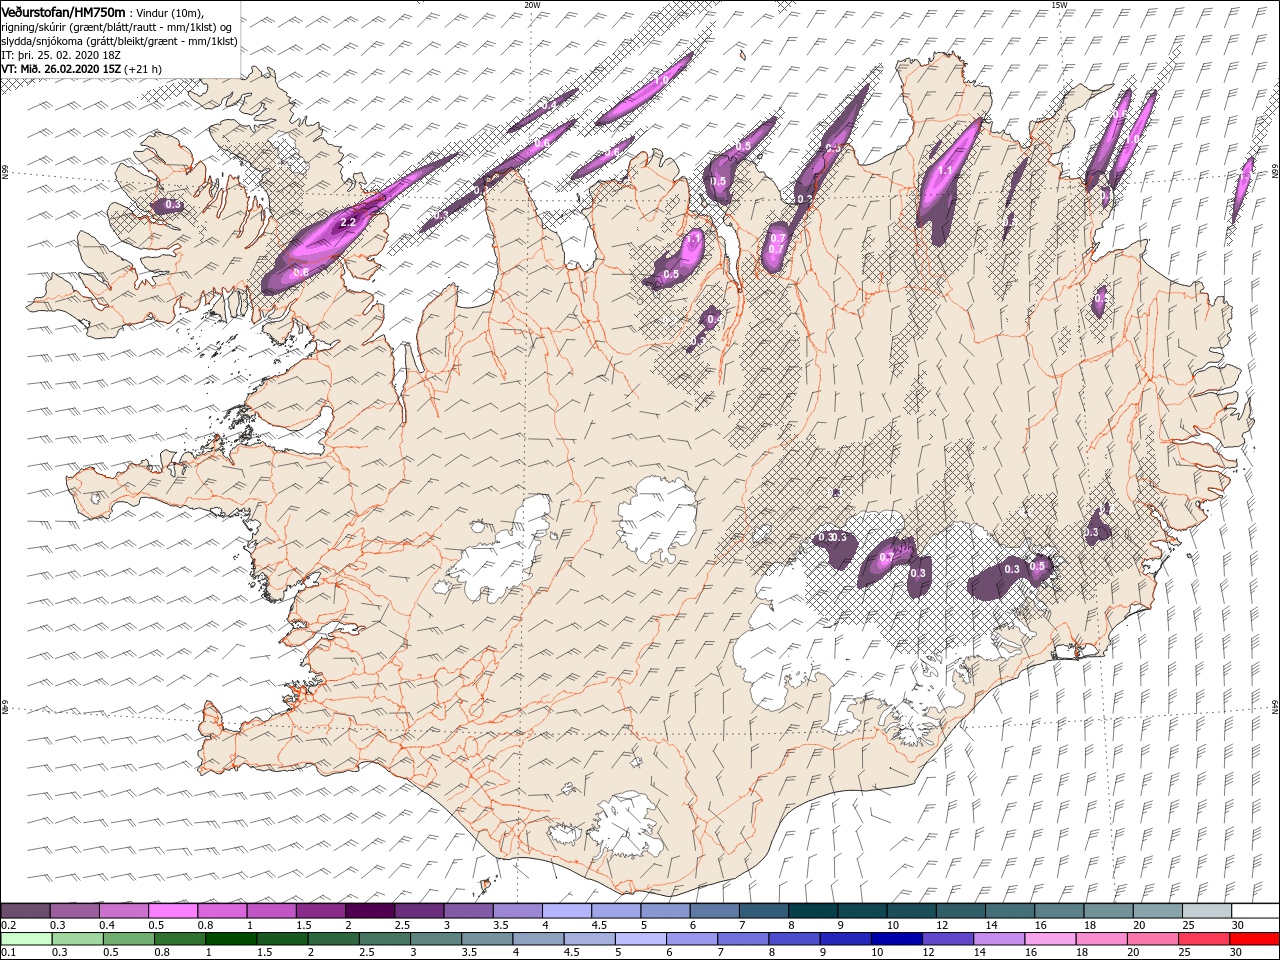Pick the bright pink 0.5 snow scale swatch

[x=173, y=912]
